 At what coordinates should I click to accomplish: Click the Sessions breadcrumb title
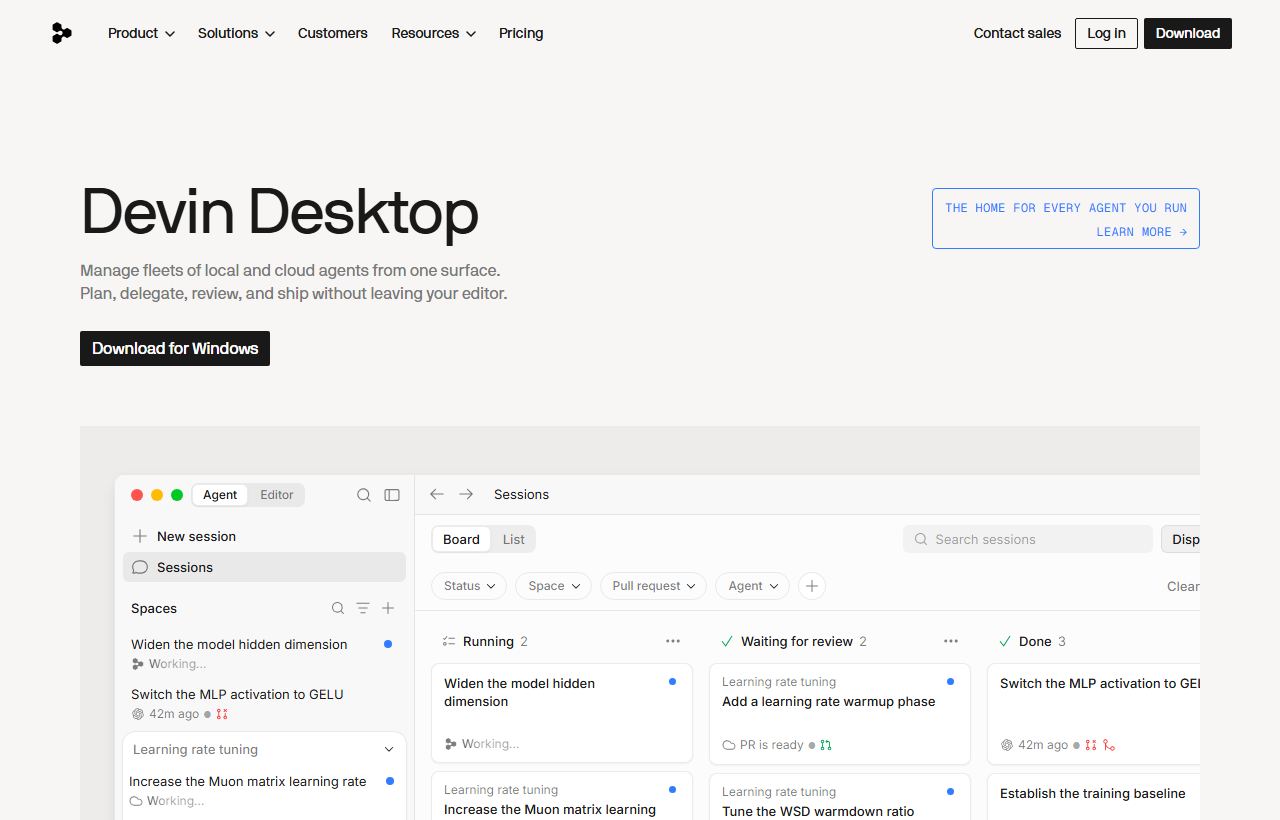[521, 494]
